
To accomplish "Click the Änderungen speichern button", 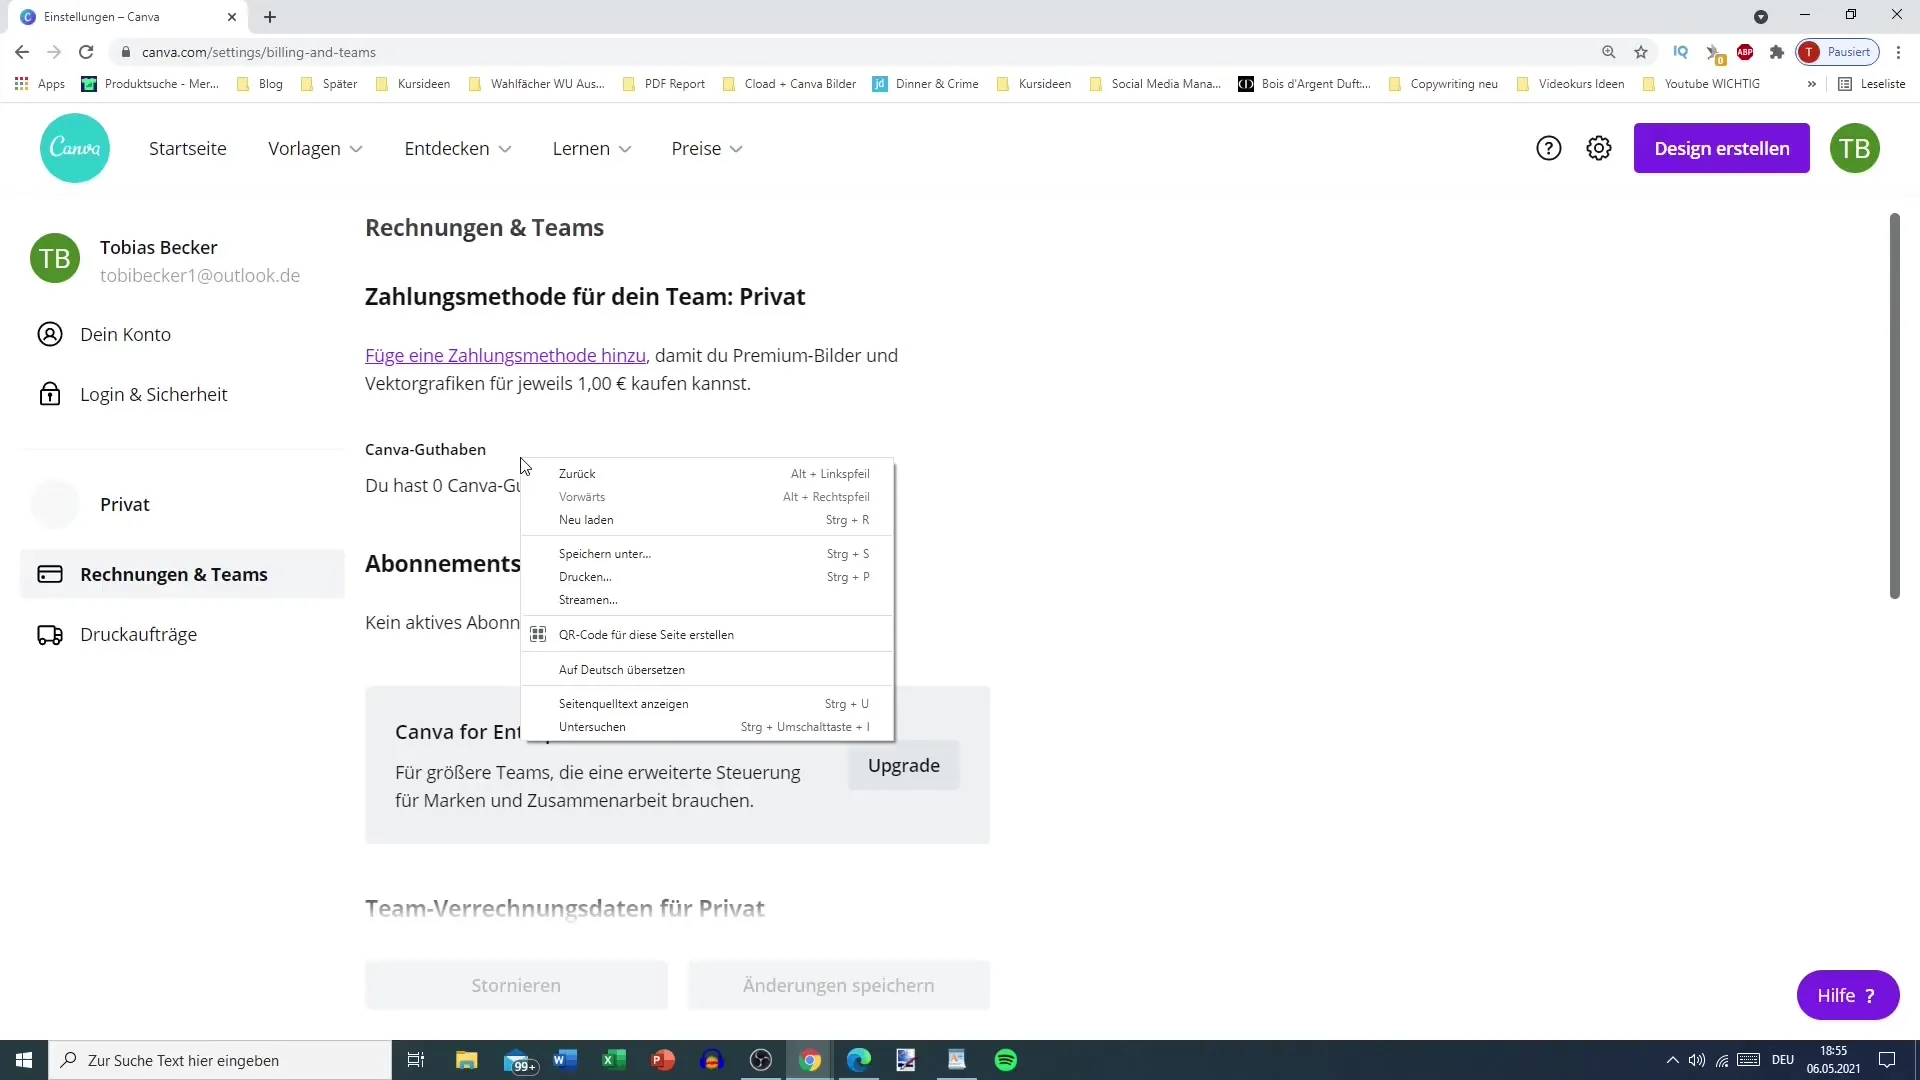I will (x=839, y=985).
